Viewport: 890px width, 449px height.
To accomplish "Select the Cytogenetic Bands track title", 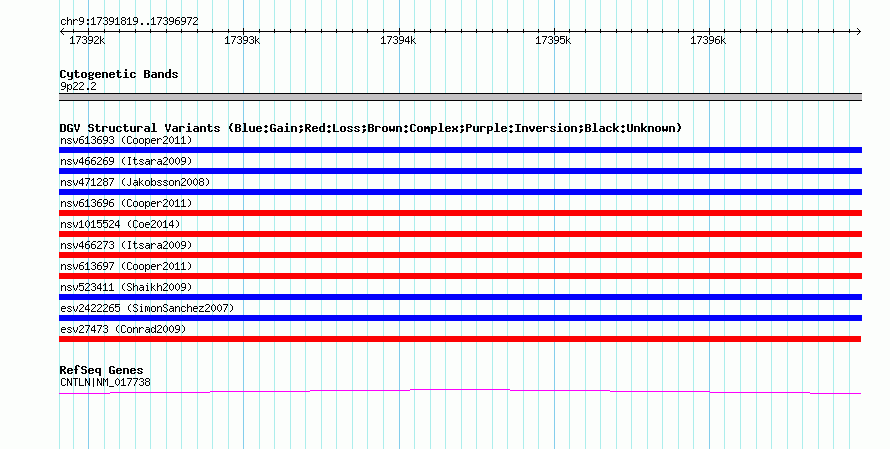I will point(119,74).
